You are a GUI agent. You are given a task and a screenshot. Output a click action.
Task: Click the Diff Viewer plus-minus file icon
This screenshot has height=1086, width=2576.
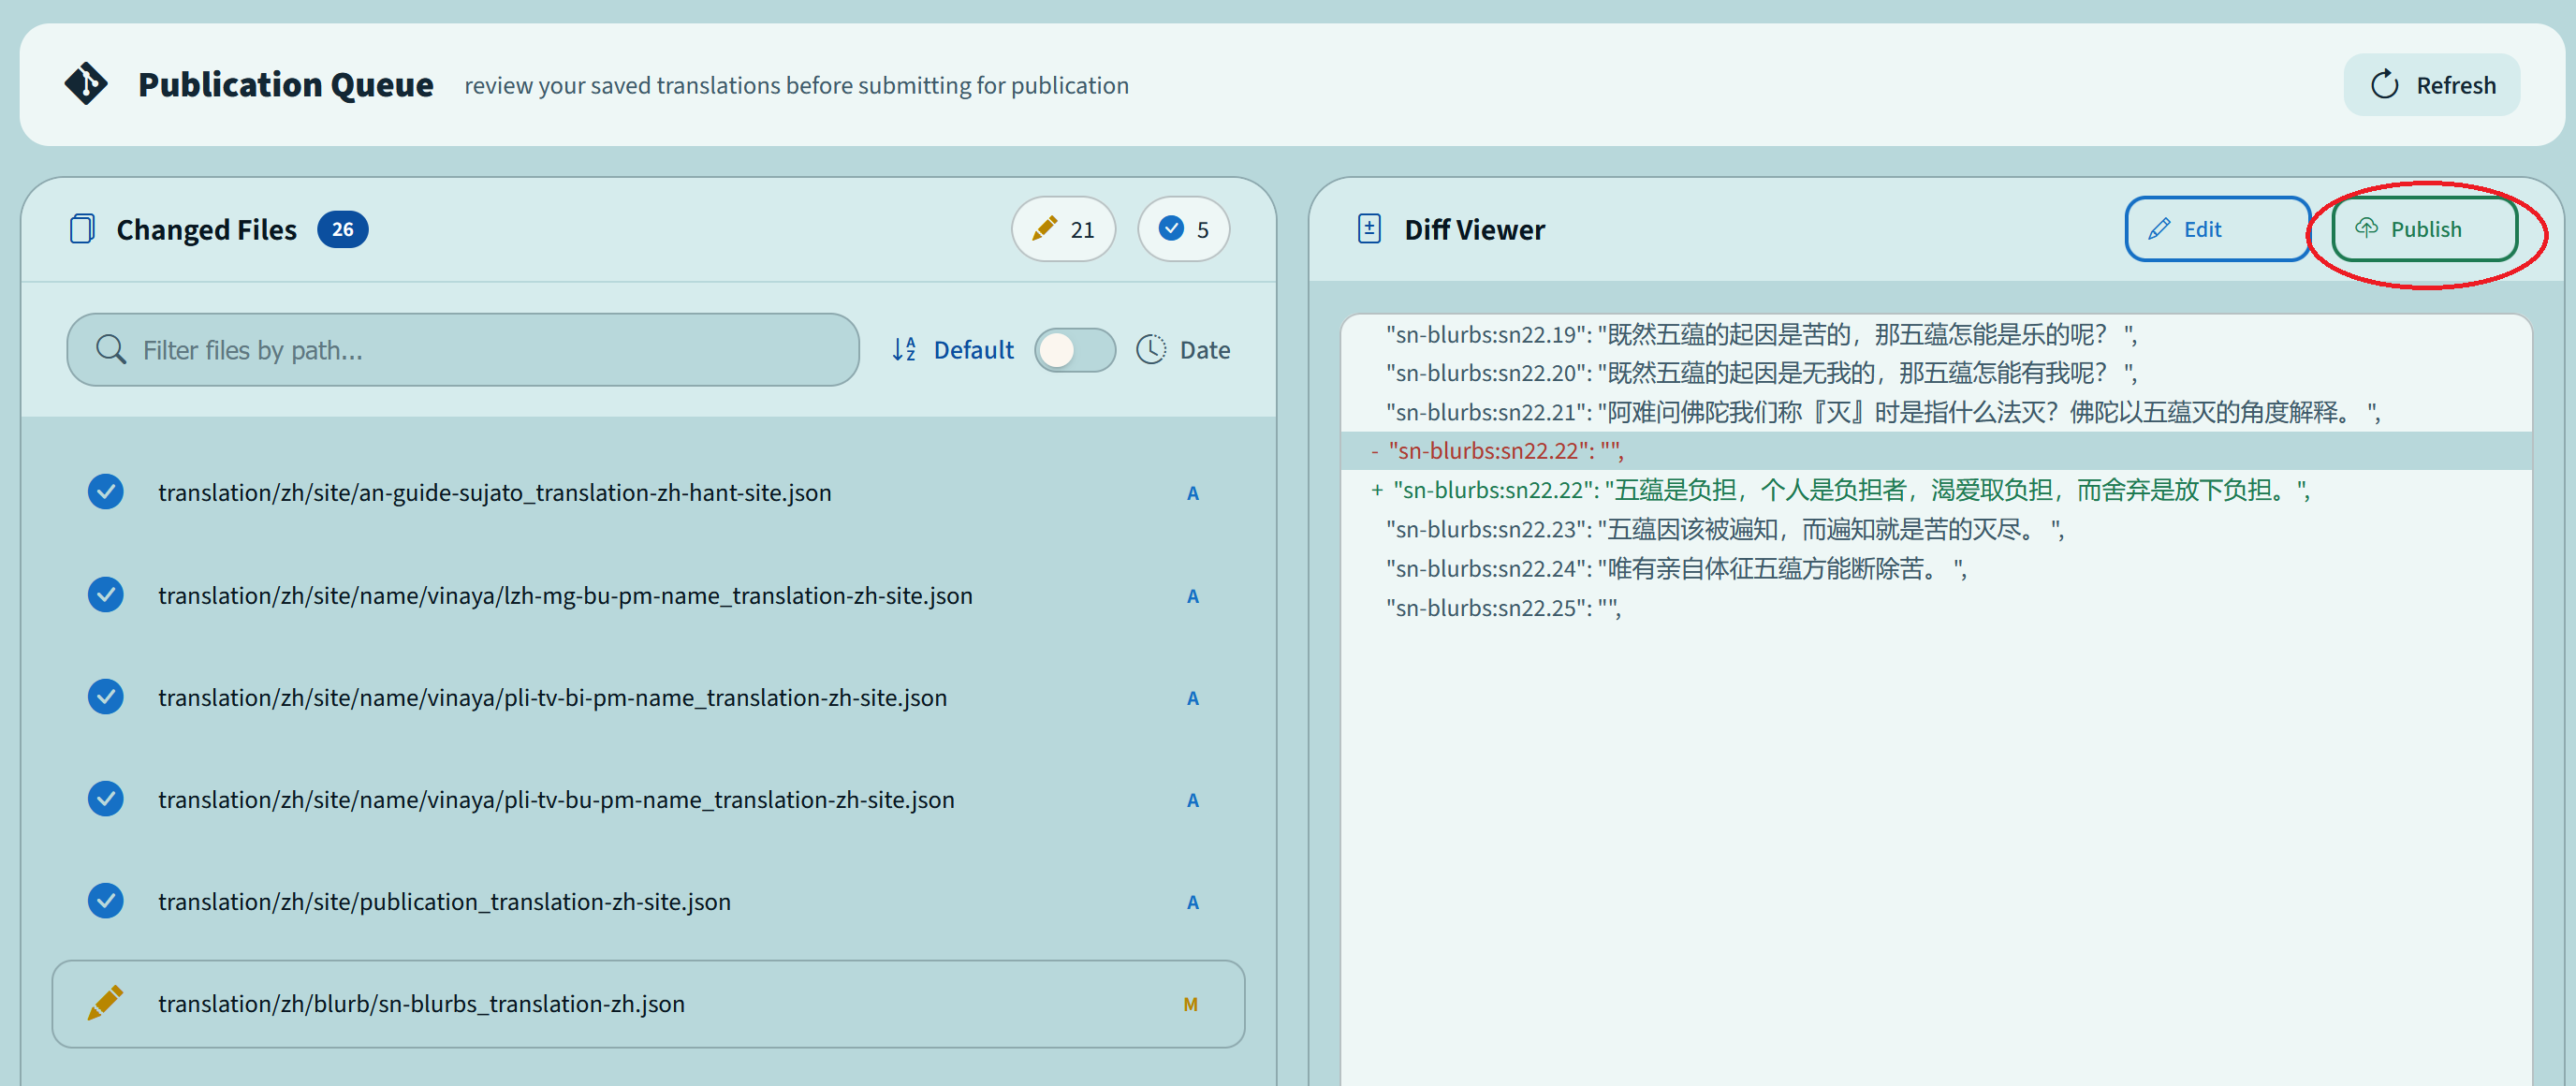tap(1369, 229)
